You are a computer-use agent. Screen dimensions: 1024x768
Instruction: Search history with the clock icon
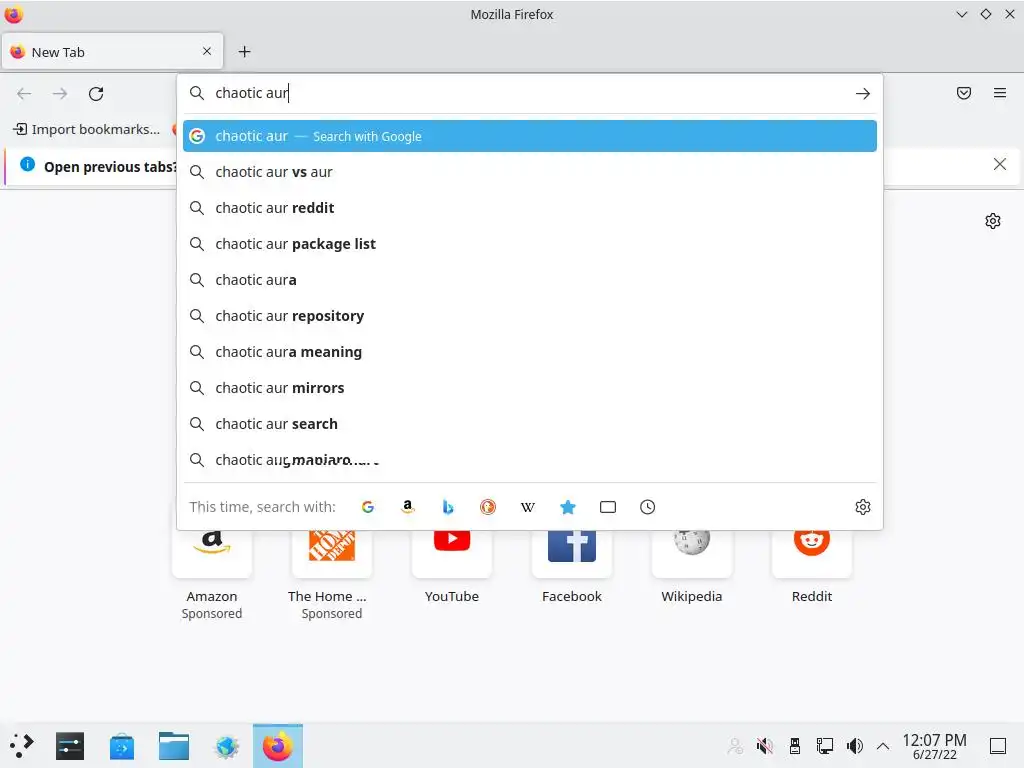pos(647,507)
